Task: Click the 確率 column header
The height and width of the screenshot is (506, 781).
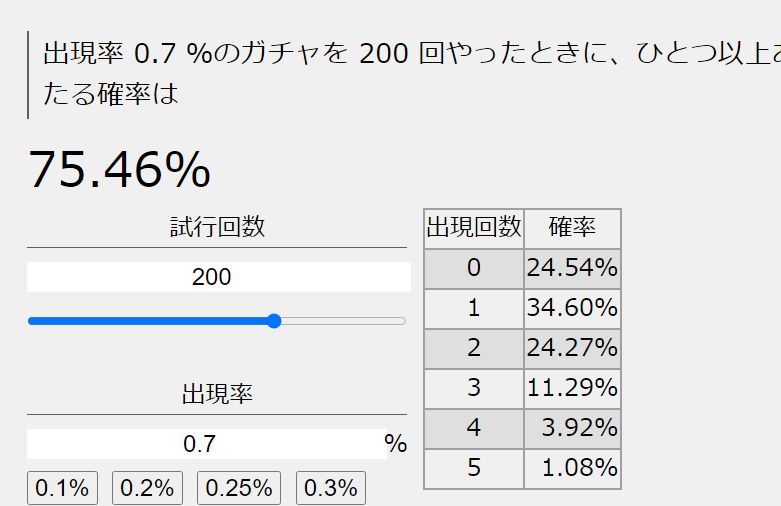Action: (572, 228)
